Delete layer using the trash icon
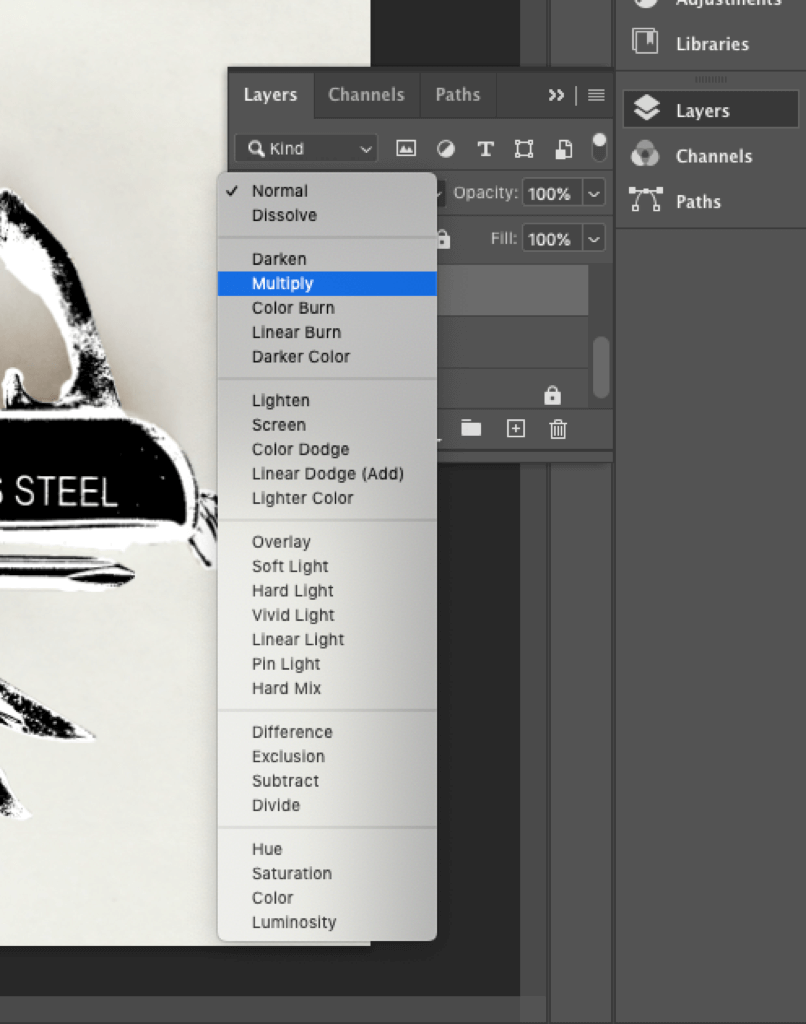Image resolution: width=806 pixels, height=1024 pixels. (x=558, y=429)
